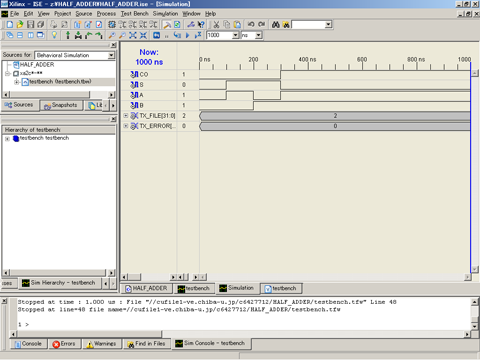Image resolution: width=480 pixels, height=360 pixels.
Task: Expand the TX_FILE[31:0] signal
Action: 126,116
